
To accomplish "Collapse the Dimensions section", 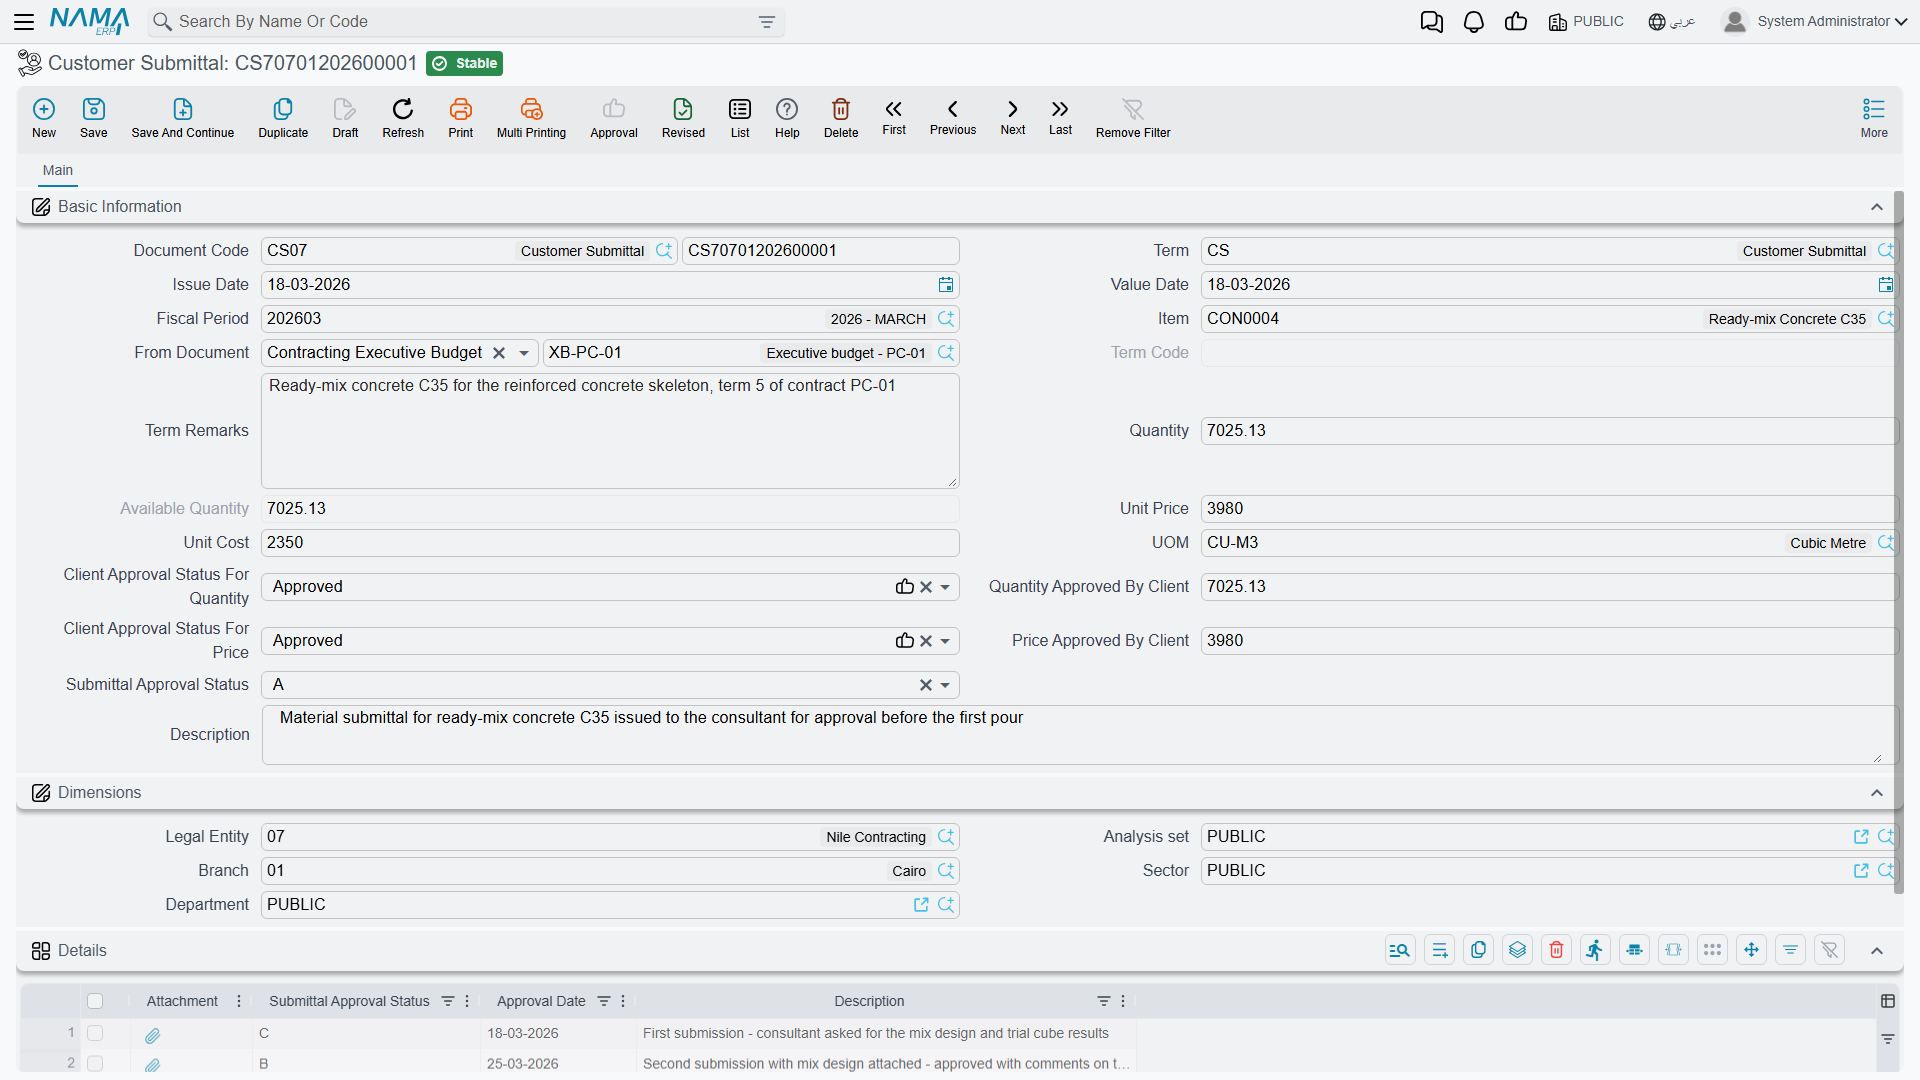I will pos(1877,793).
